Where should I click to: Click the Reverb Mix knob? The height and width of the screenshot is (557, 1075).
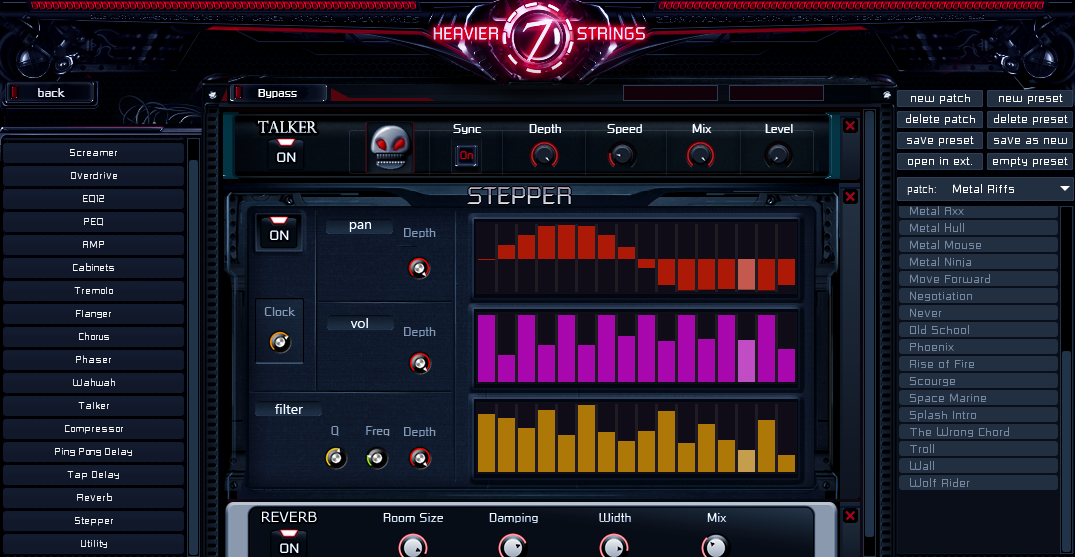[716, 546]
